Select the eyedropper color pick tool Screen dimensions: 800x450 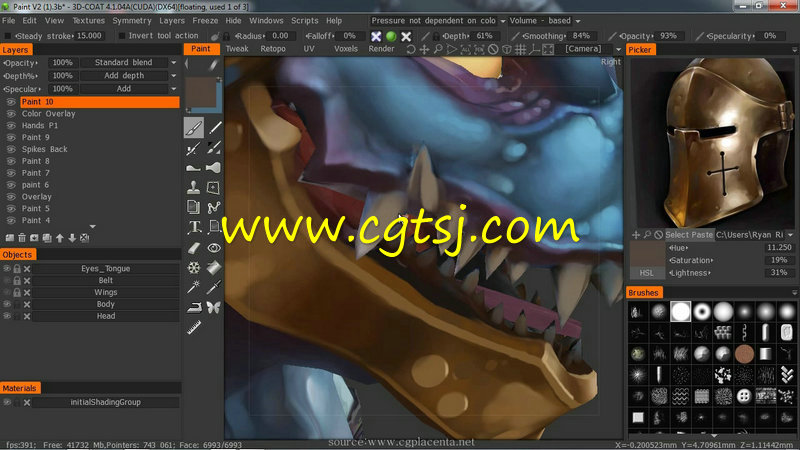214,287
